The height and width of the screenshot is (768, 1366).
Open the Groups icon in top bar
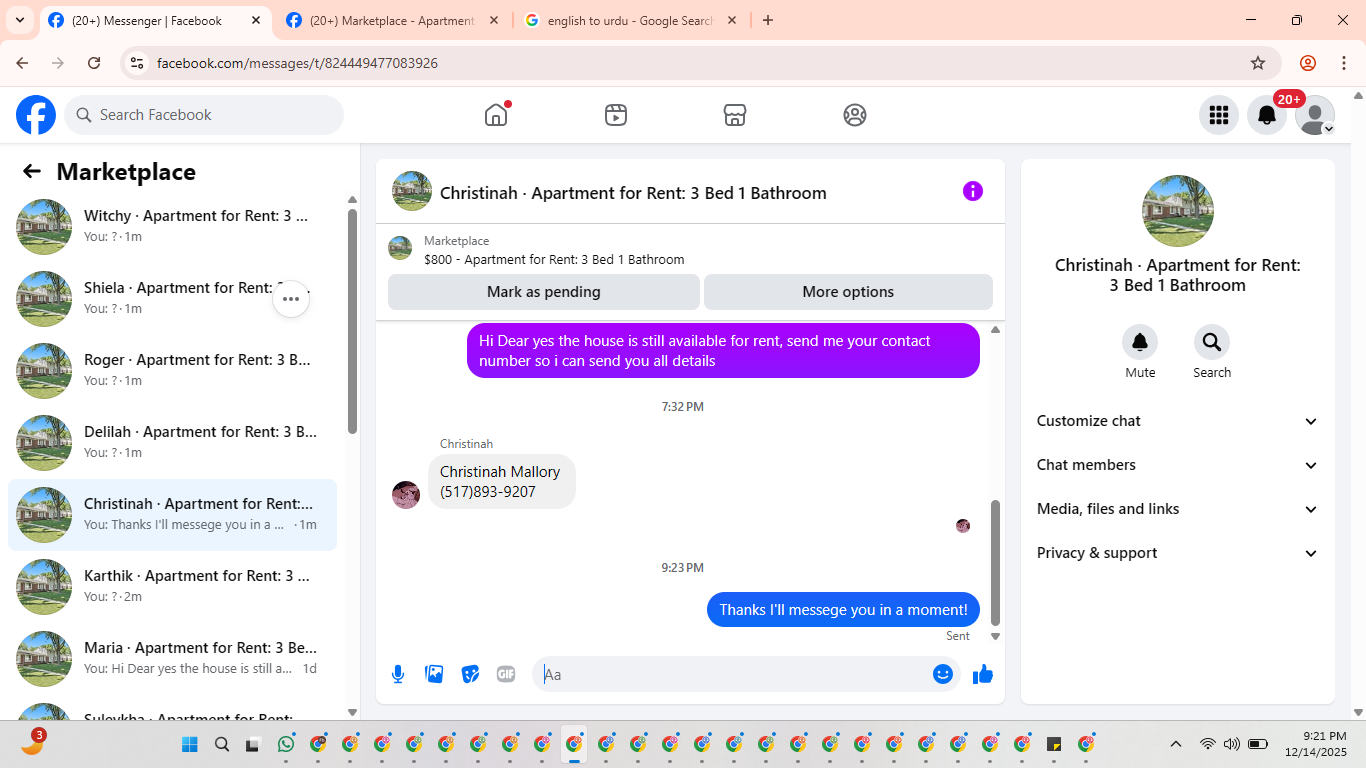click(855, 115)
